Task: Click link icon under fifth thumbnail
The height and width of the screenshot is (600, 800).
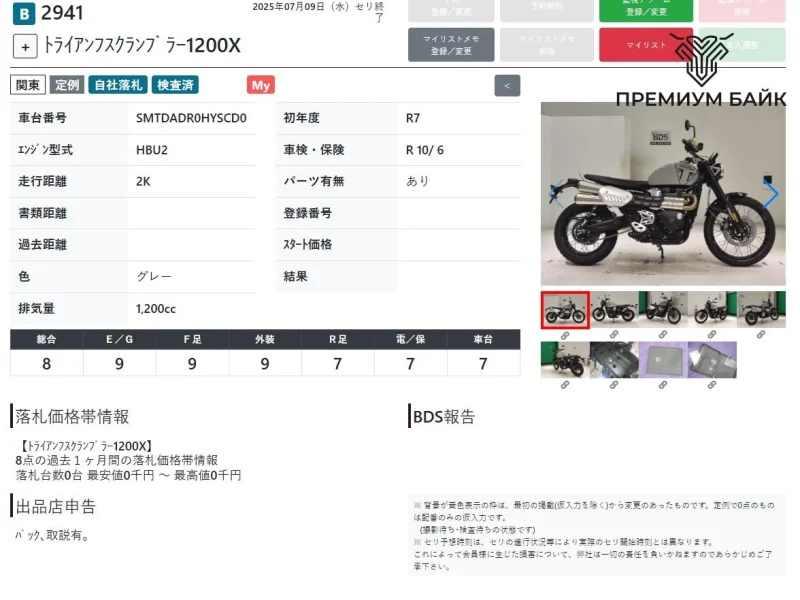Action: tap(761, 334)
